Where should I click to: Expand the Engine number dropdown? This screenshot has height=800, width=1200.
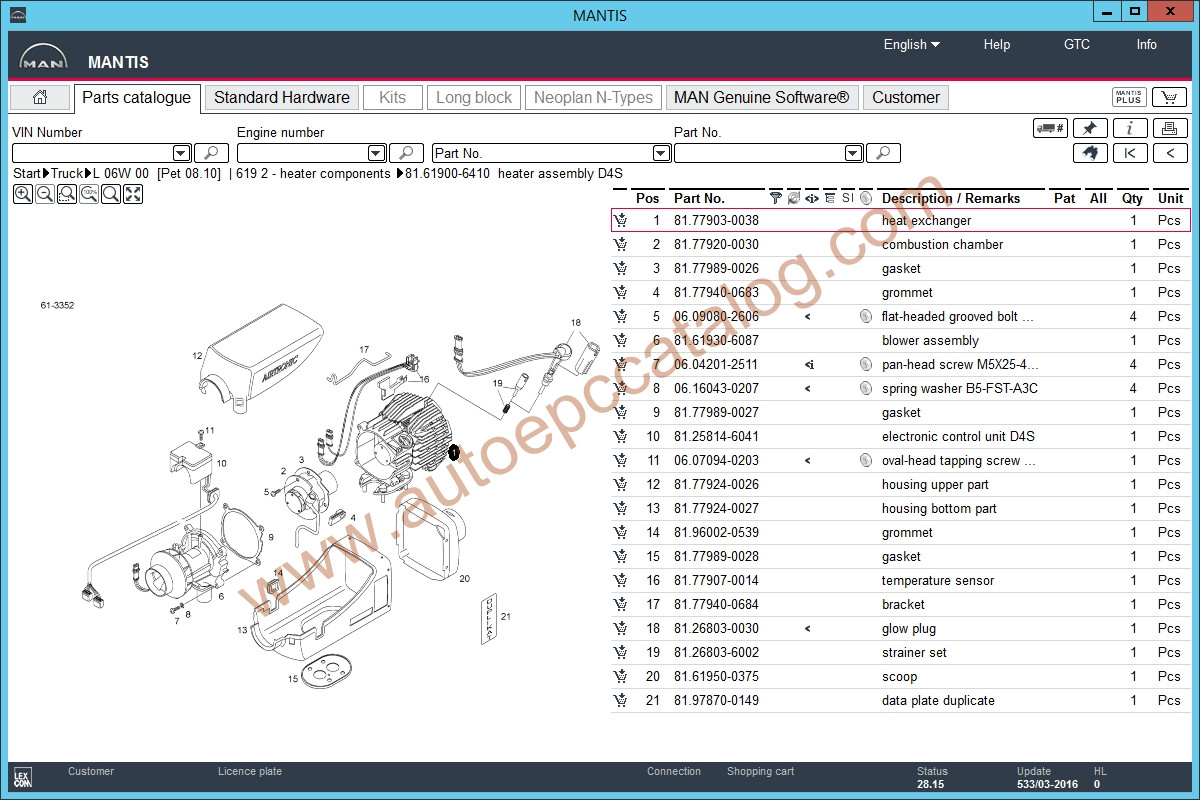pyautogui.click(x=376, y=153)
